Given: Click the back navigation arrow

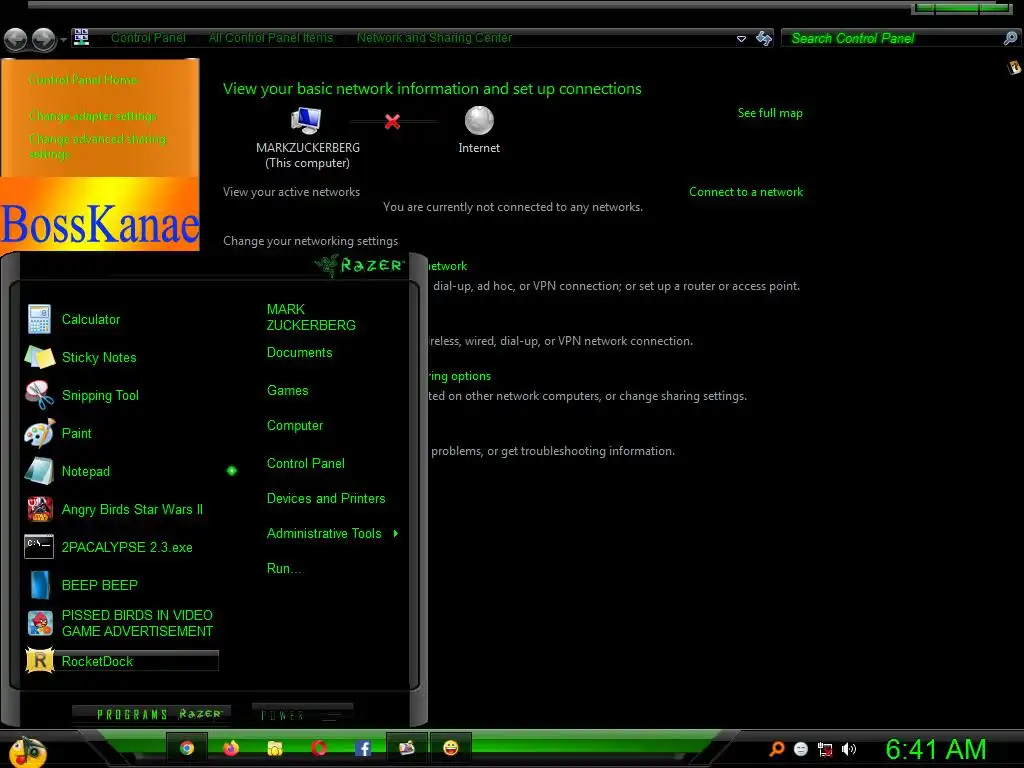Looking at the screenshot, I should point(16,39).
